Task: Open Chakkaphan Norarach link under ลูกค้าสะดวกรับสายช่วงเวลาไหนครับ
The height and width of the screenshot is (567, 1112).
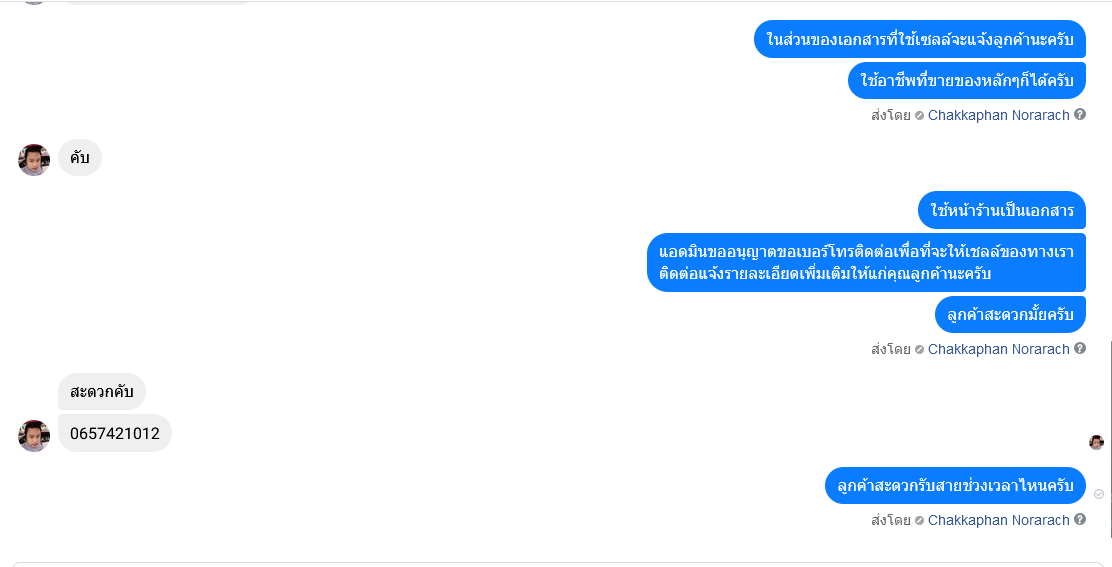Action: (999, 520)
